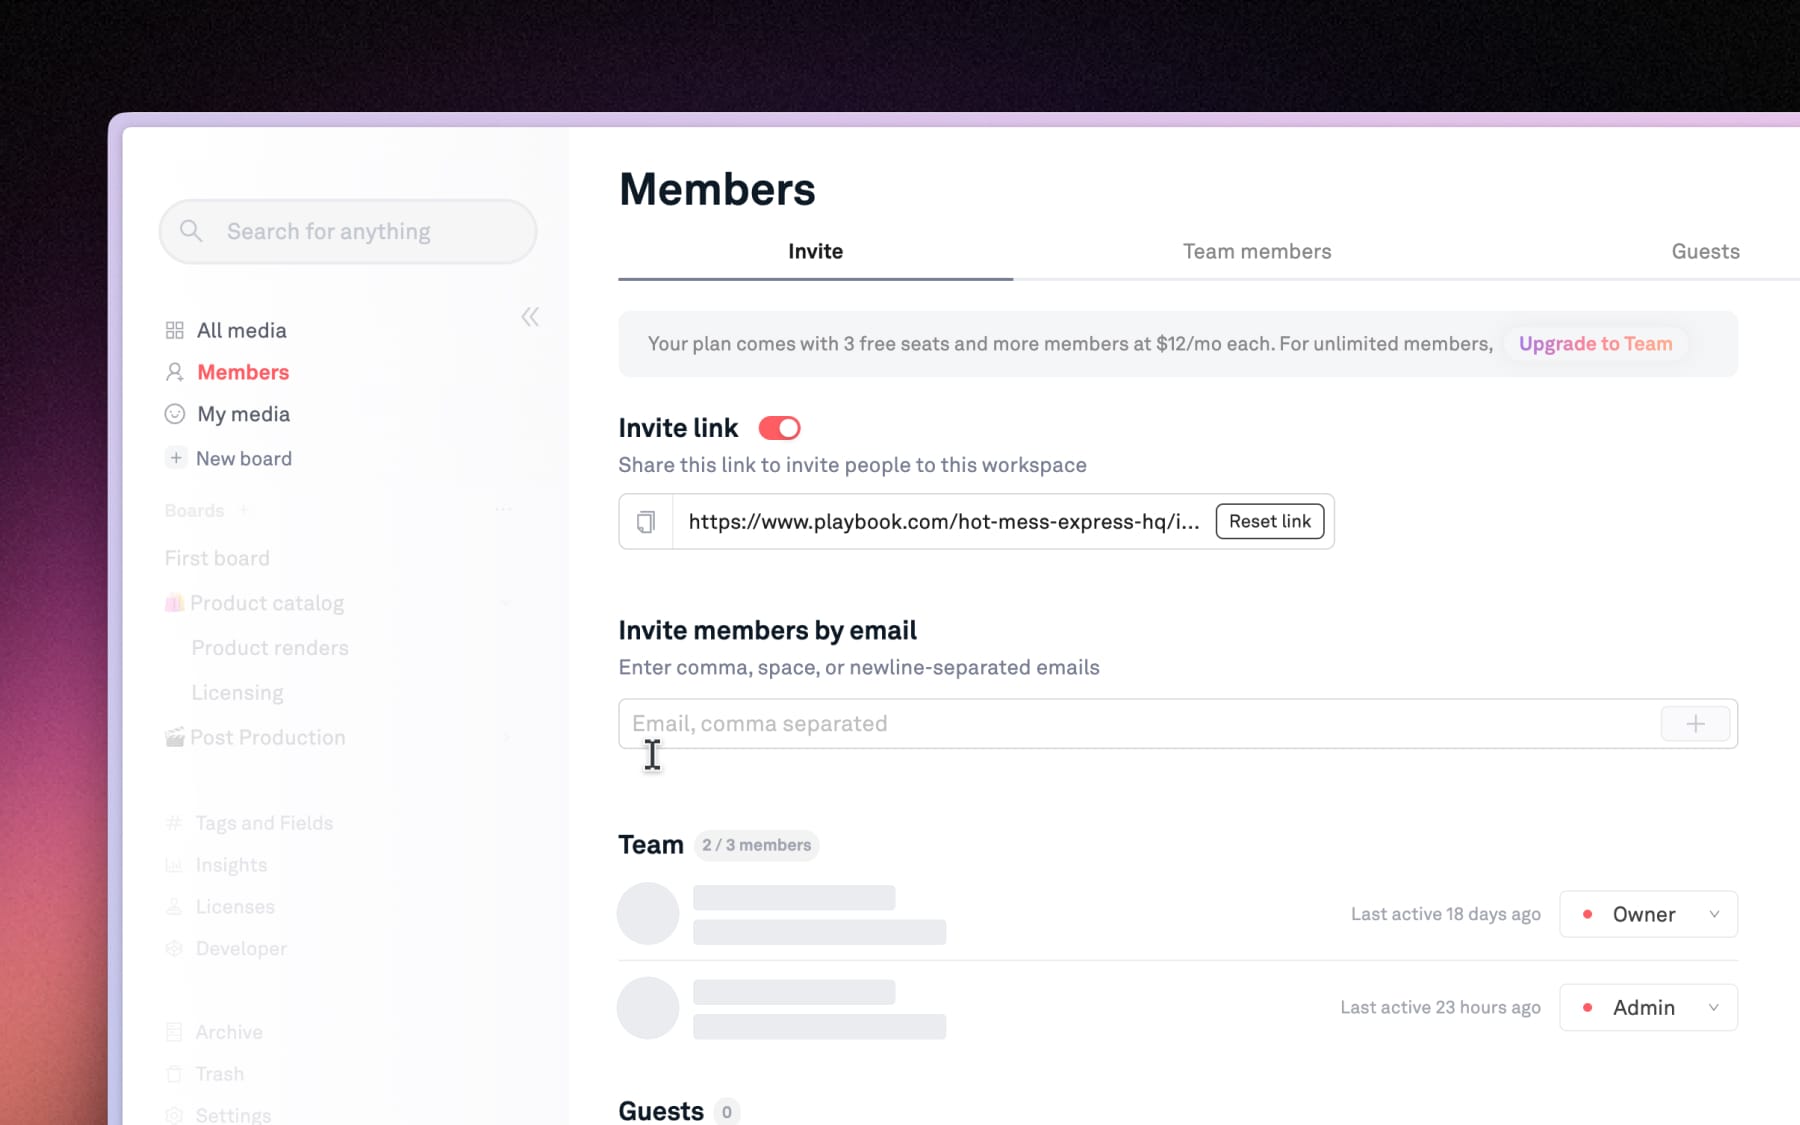This screenshot has width=1800, height=1125.
Task: Click the Tags and Fields hash icon
Action: 174,823
